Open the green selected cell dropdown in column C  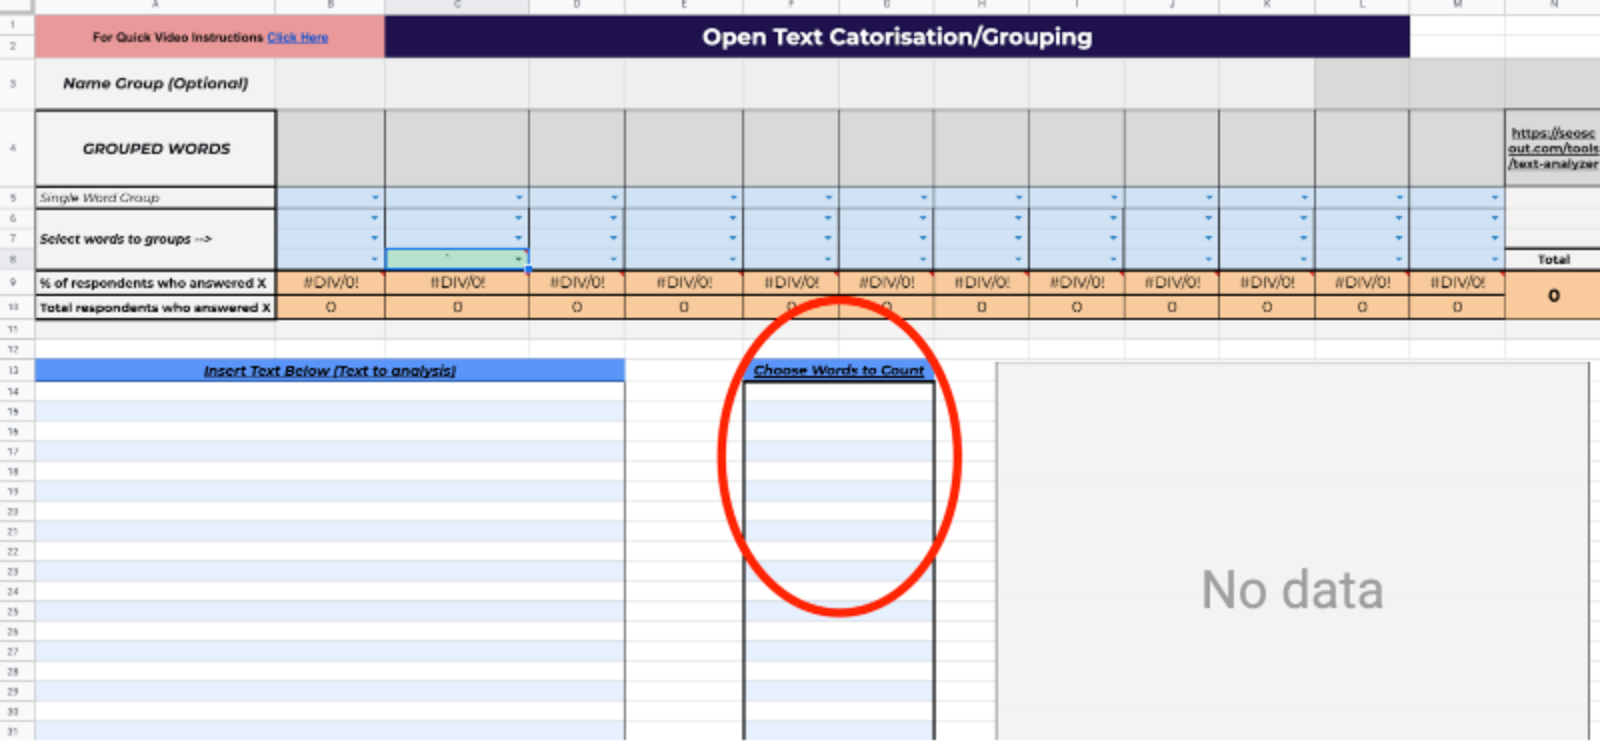519,259
